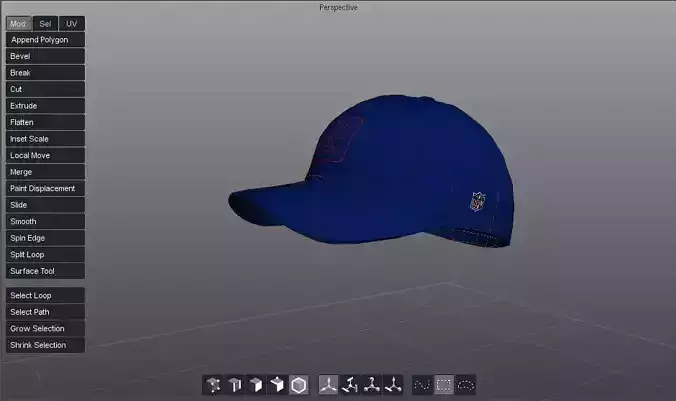This screenshot has height=401, width=676.
Task: Activate the rotate gizmo icon
Action: [372, 385]
